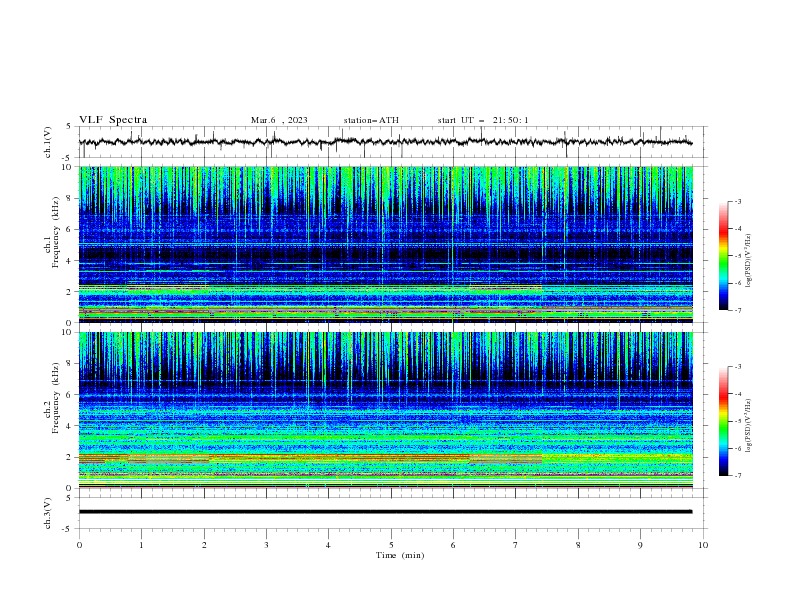This screenshot has height=612, width=792.
Task: Click the "6" kHz tick on the ch.1 frequency axis
Action: [69, 230]
